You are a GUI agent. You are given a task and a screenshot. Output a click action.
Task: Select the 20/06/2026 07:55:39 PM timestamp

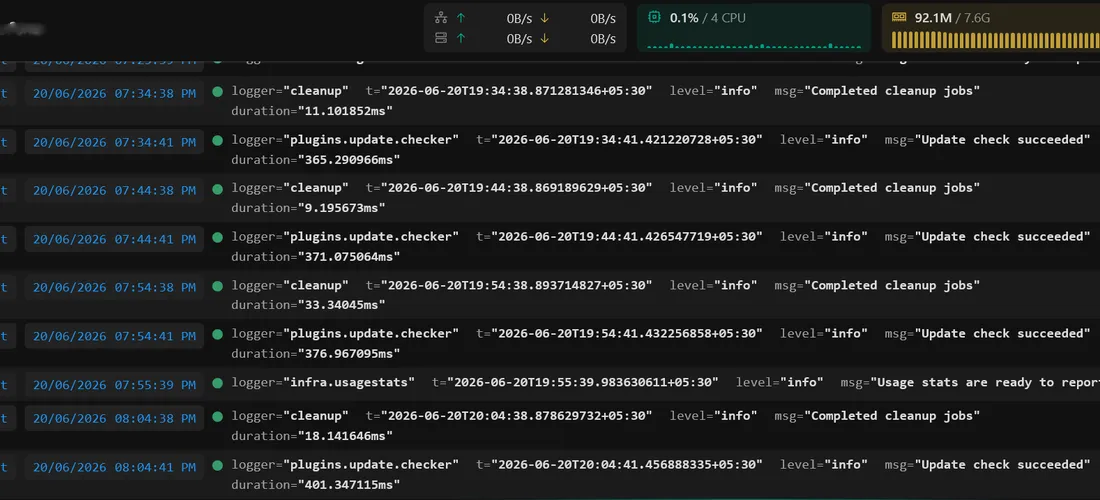114,384
